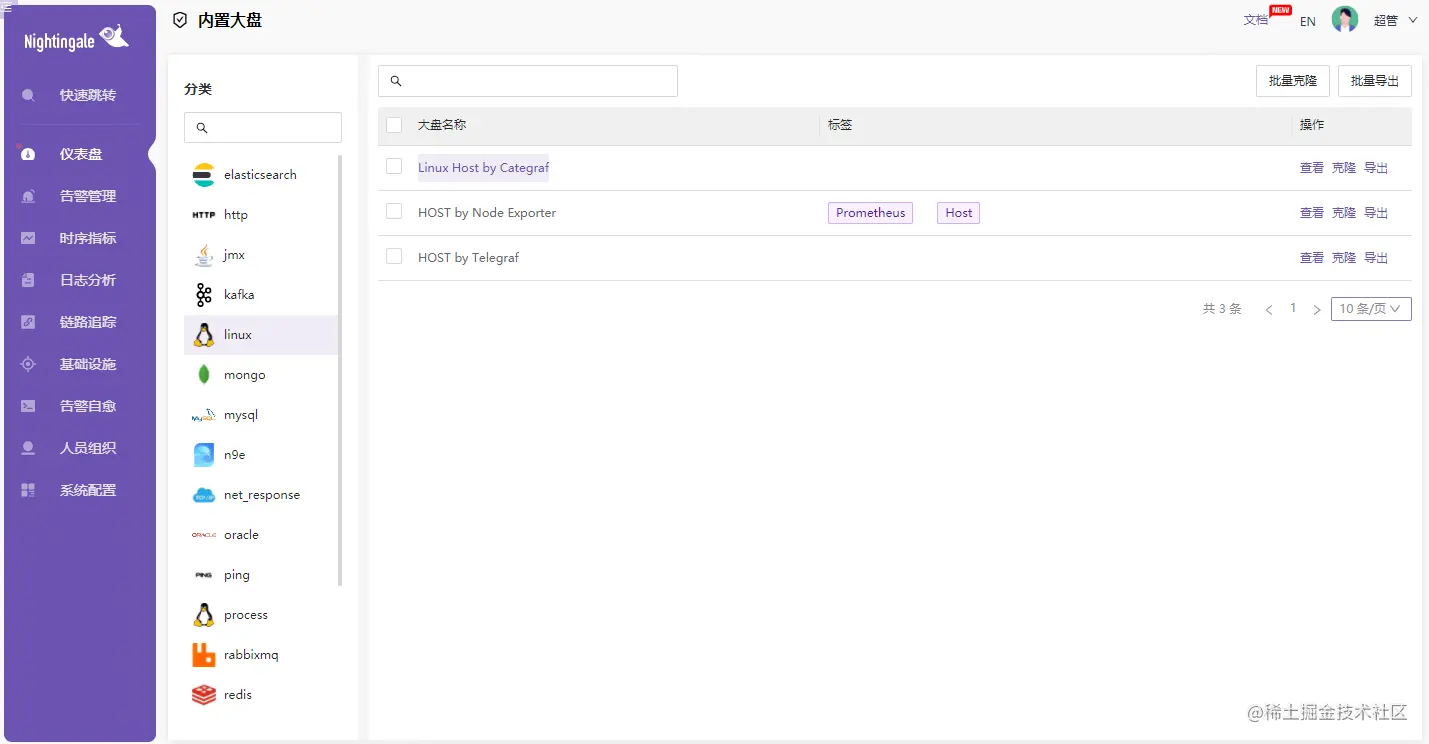Toggle the select-all checkbox in table header
1429x744 pixels.
pos(394,125)
